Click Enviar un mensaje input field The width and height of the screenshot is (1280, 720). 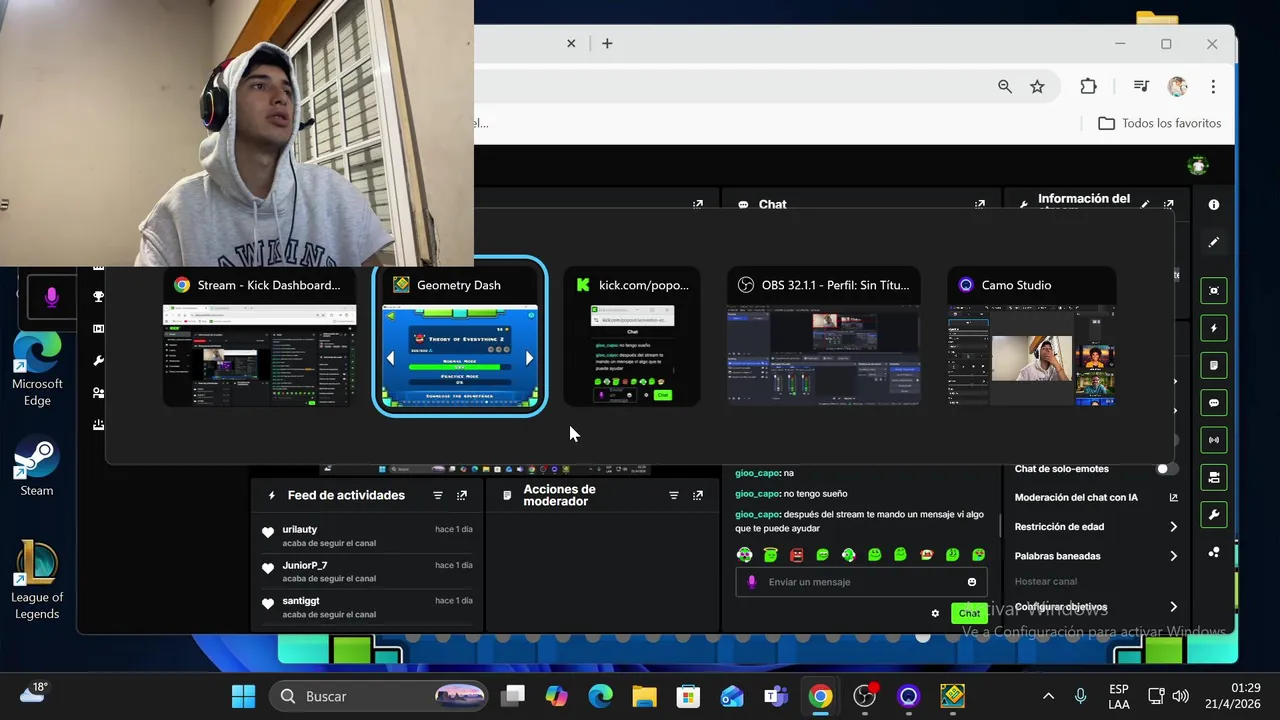[x=861, y=582]
